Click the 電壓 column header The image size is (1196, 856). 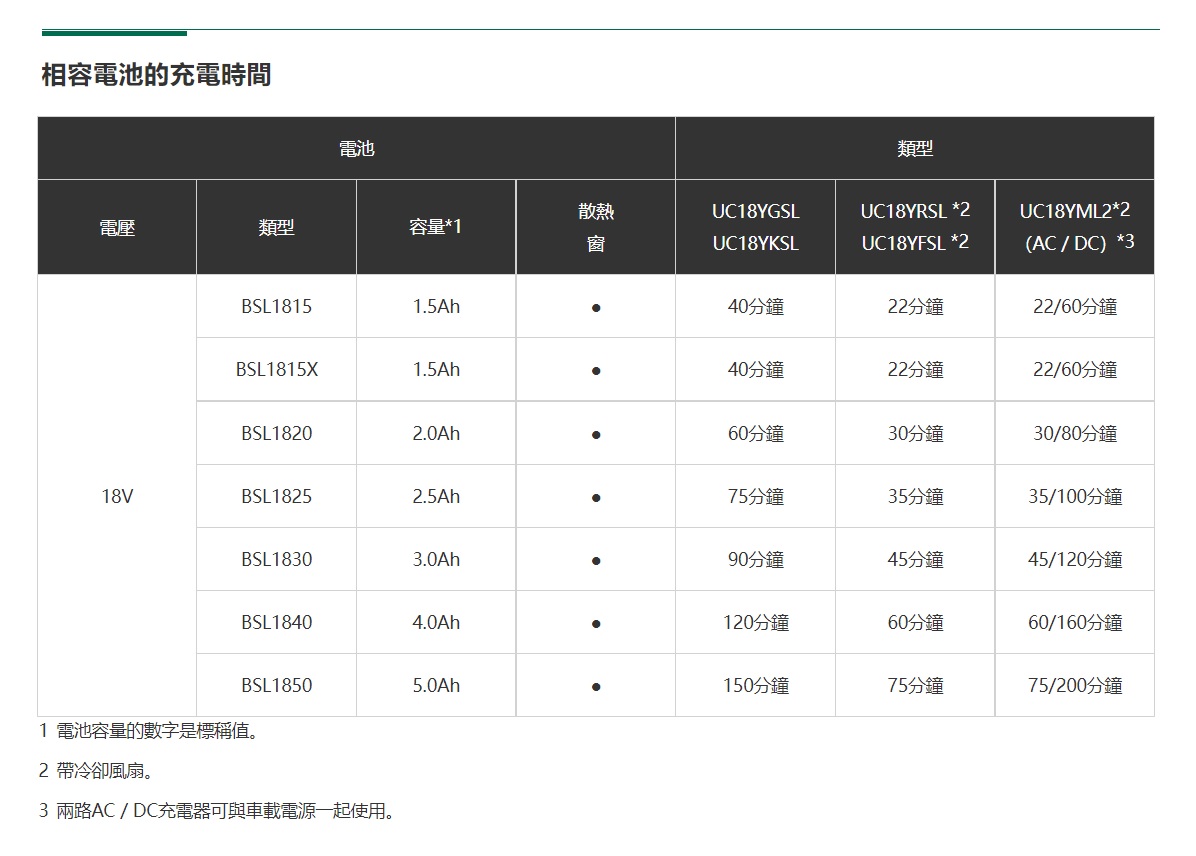pos(117,228)
